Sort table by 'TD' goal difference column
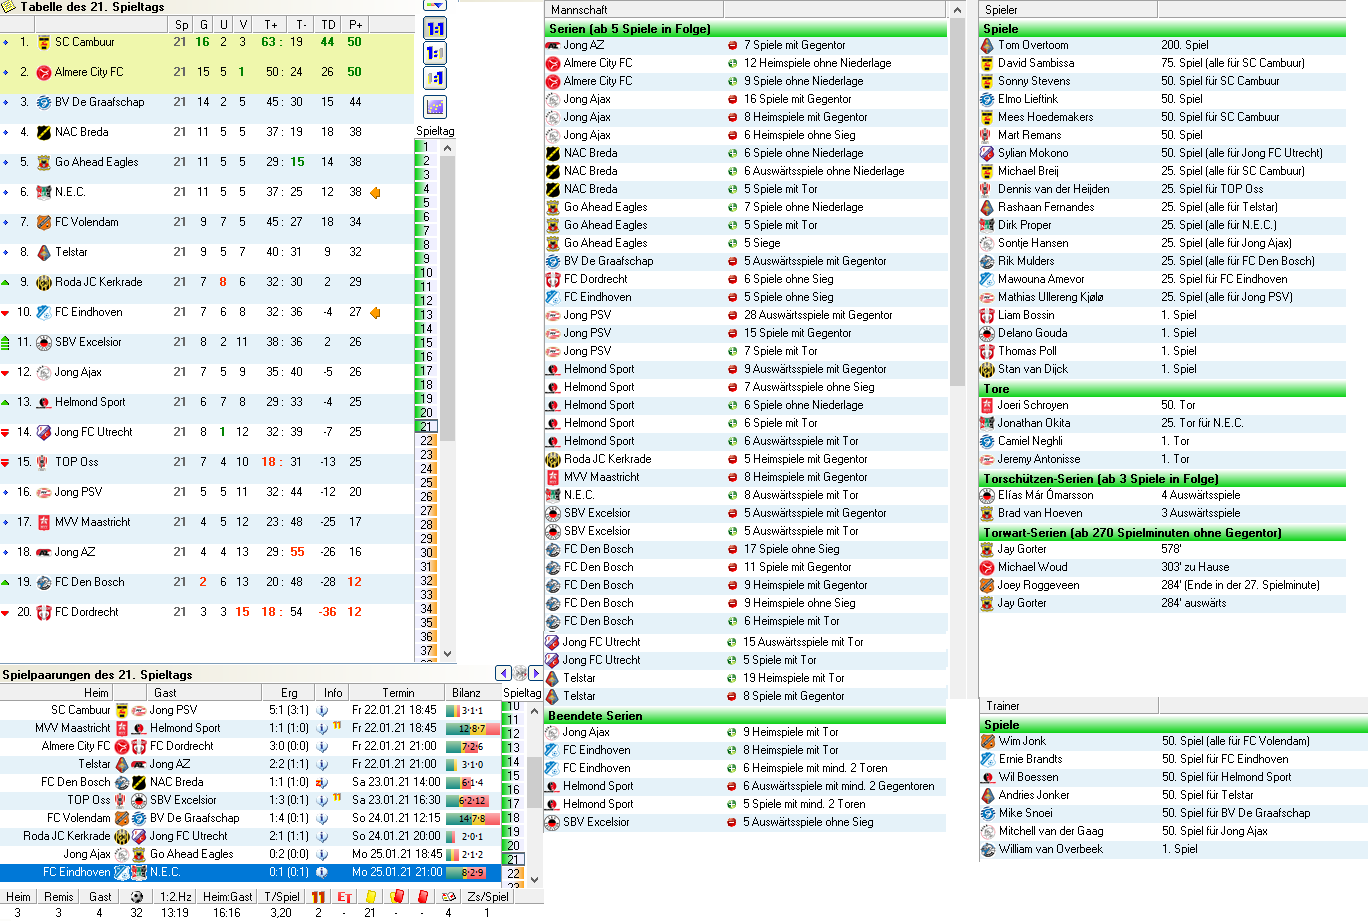This screenshot has height=921, width=1368. [x=328, y=24]
